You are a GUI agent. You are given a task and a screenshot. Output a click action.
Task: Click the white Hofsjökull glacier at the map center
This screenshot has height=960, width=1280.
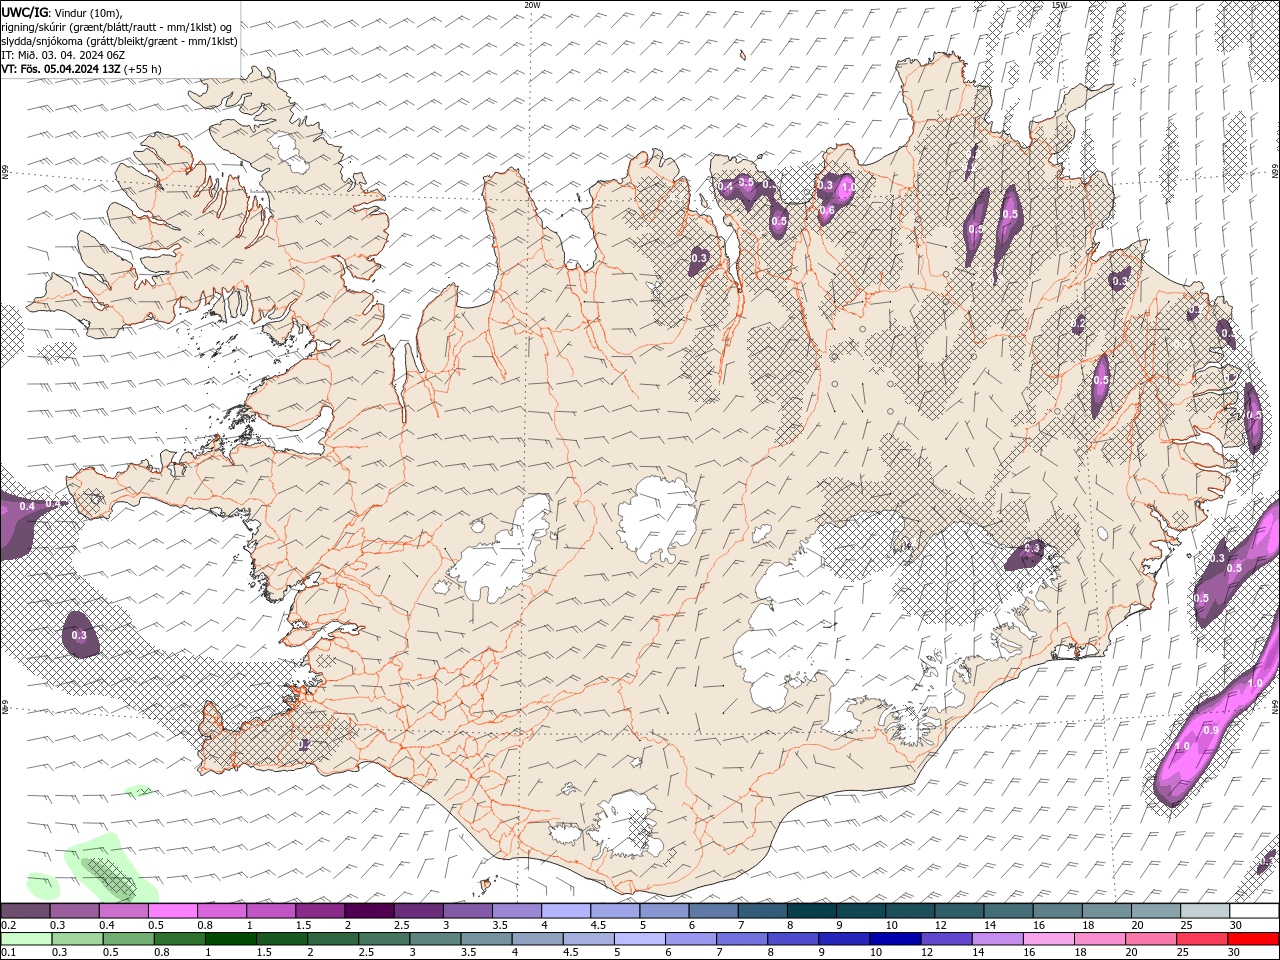[658, 519]
